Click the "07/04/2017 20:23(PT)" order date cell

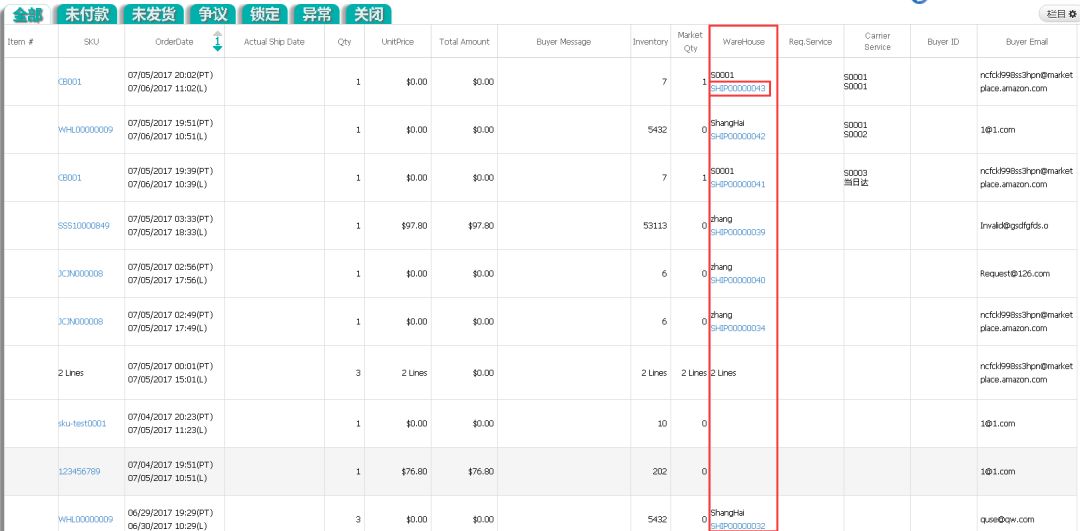coord(171,417)
